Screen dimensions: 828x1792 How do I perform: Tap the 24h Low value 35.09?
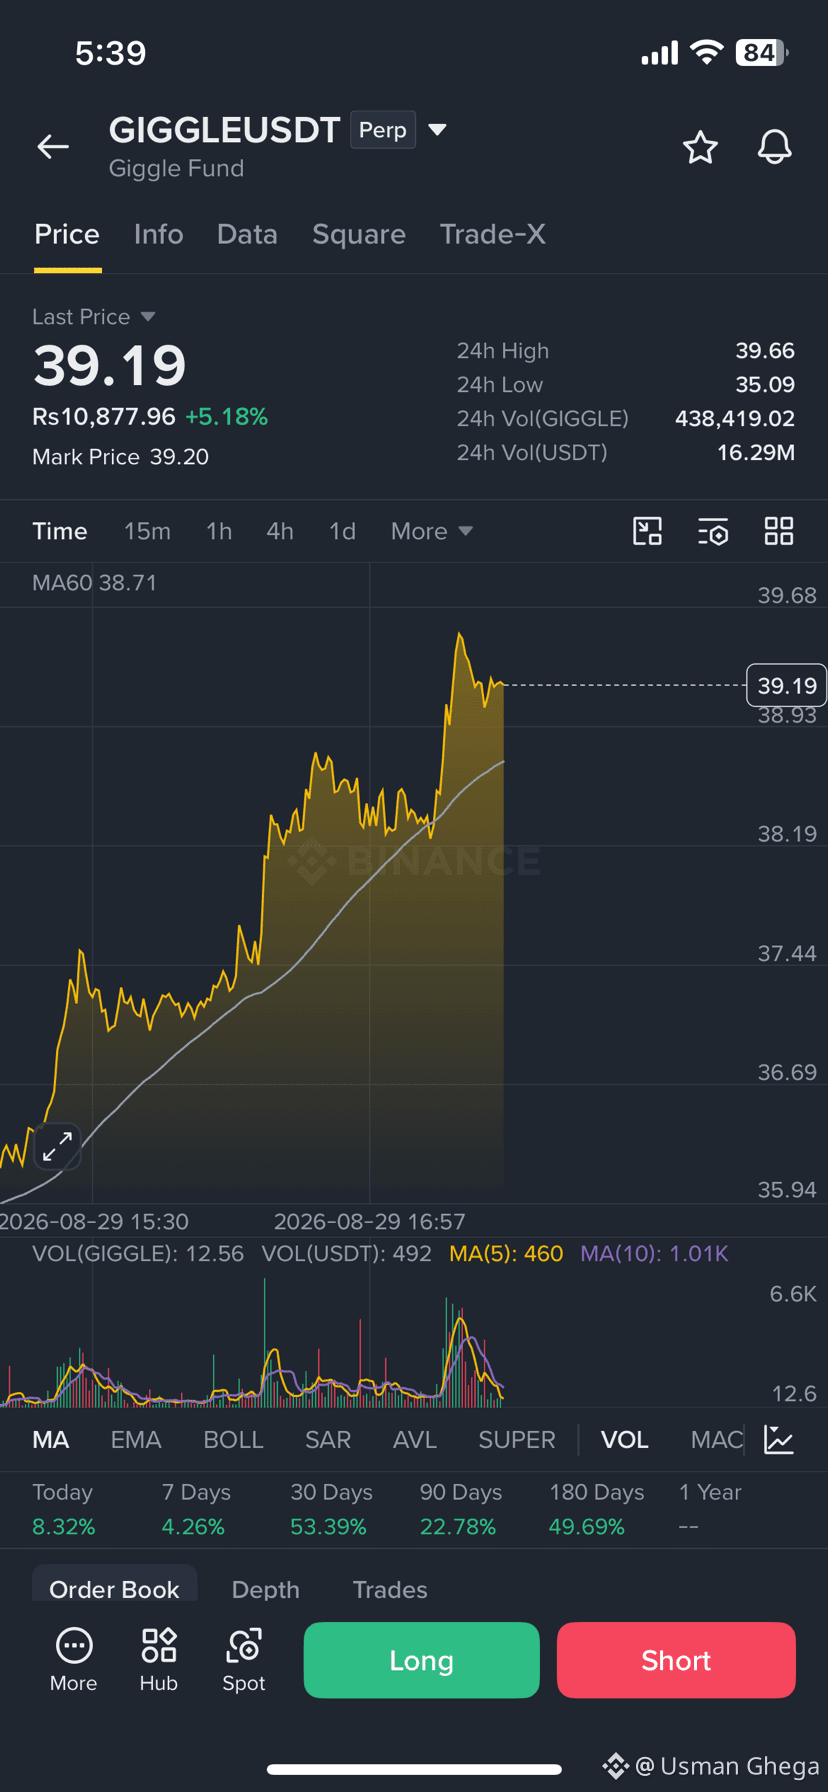(765, 385)
